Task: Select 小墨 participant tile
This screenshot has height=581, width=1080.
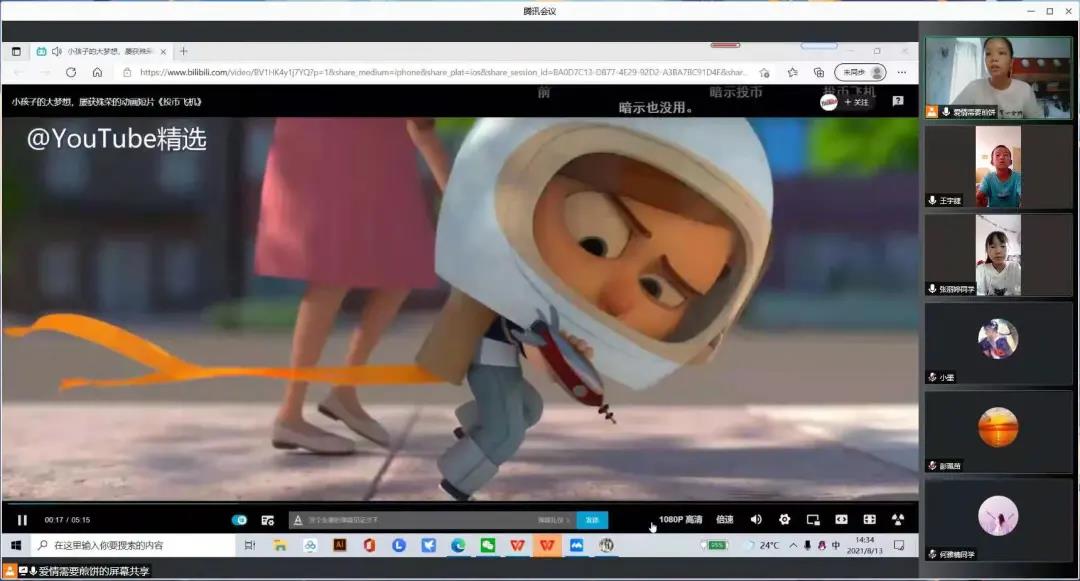Action: pyautogui.click(x=998, y=343)
